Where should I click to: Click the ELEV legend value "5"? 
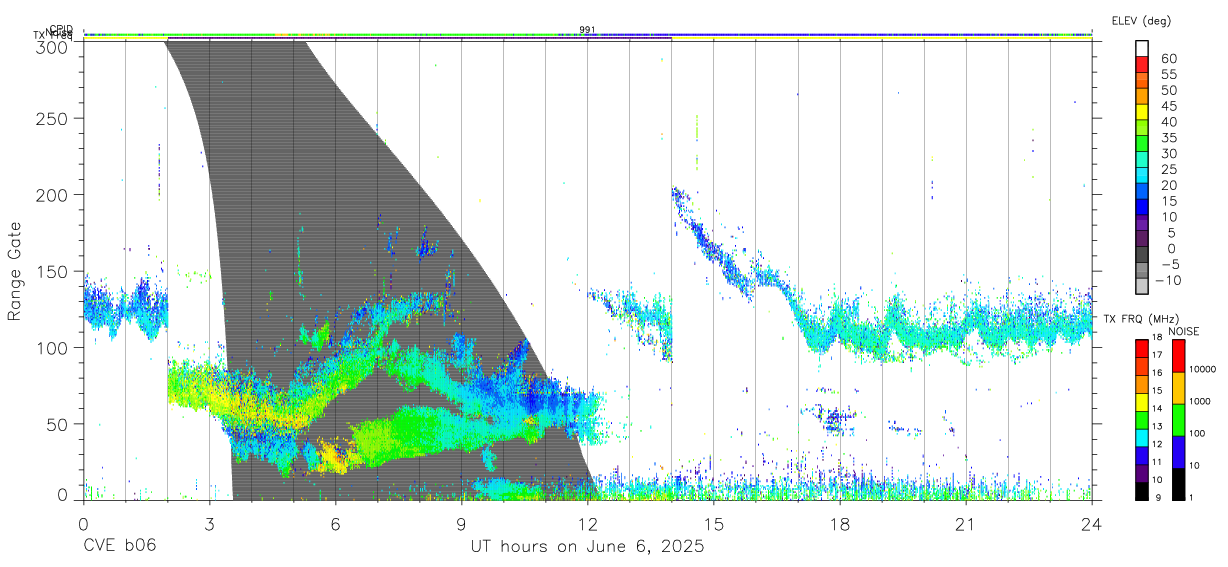(1171, 233)
